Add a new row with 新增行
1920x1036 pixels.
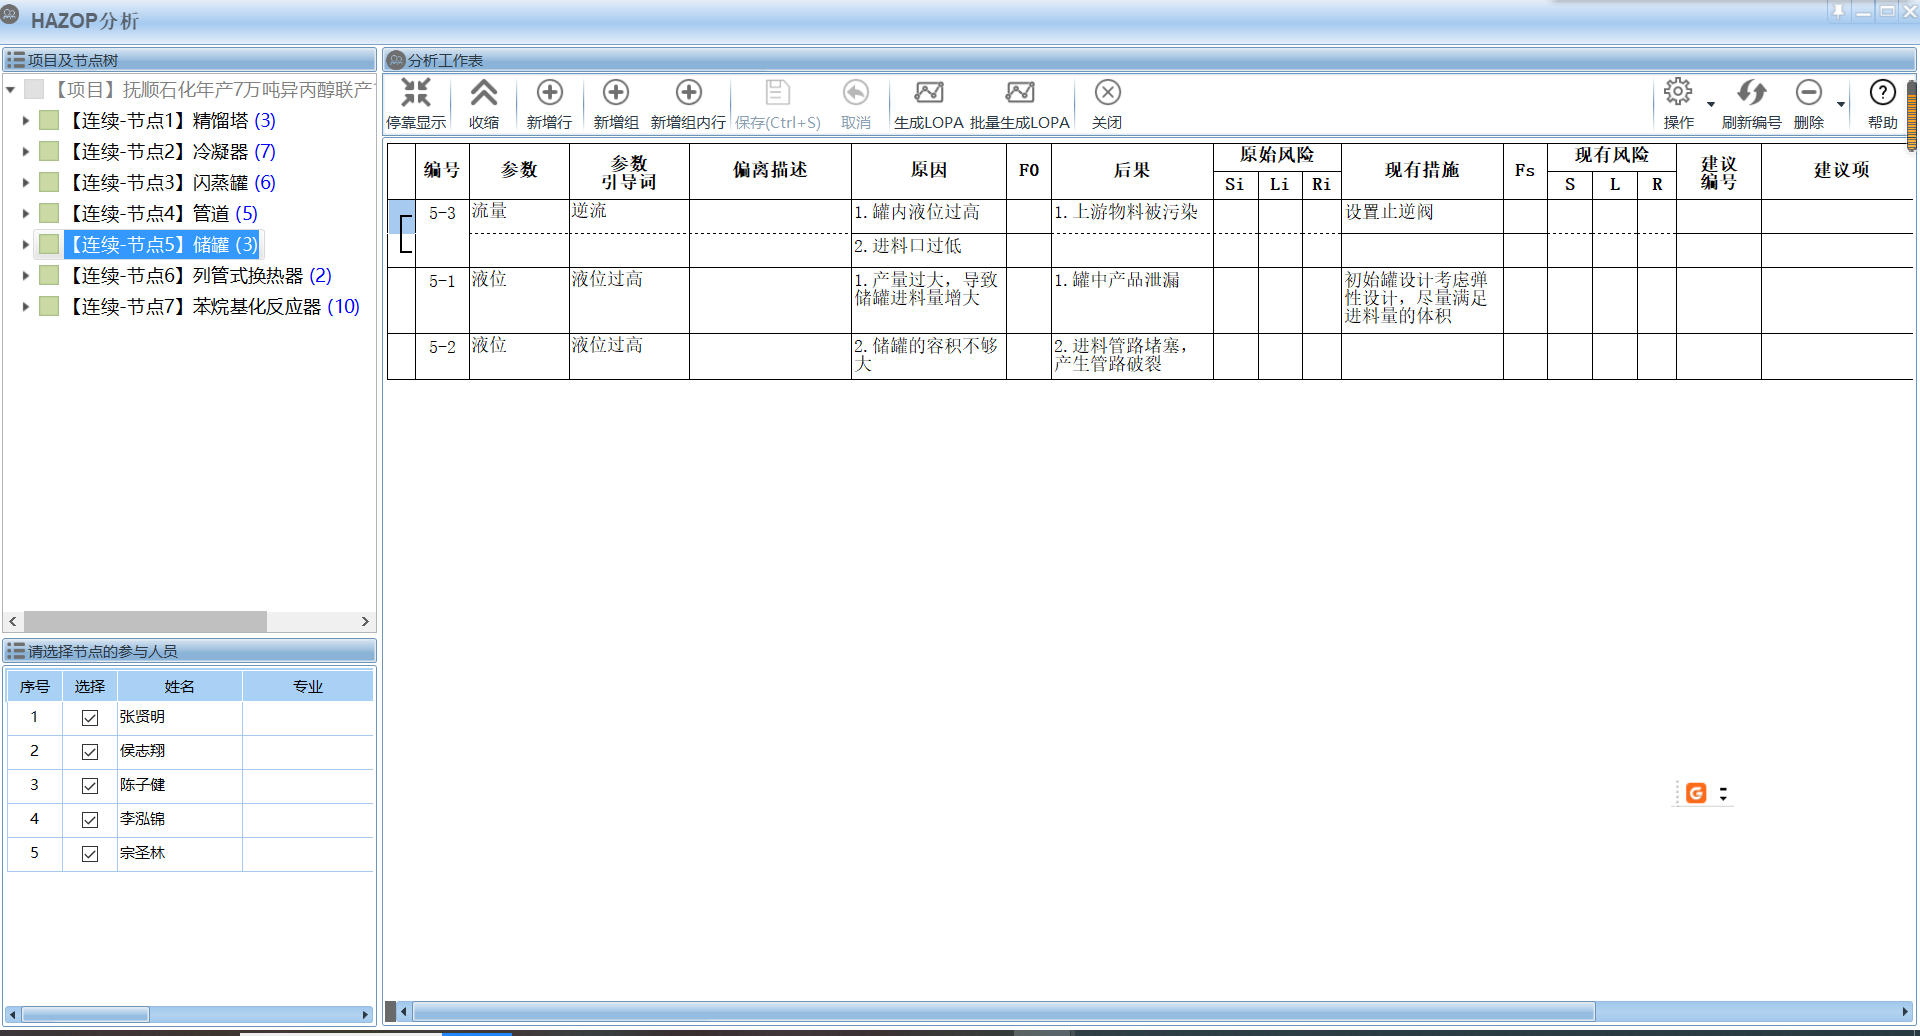550,93
